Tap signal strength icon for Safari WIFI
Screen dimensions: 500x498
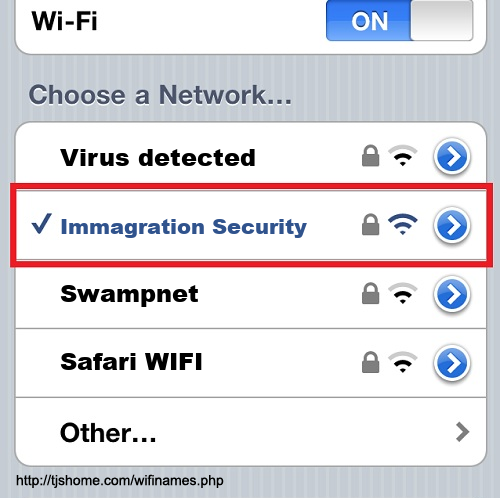(x=403, y=362)
